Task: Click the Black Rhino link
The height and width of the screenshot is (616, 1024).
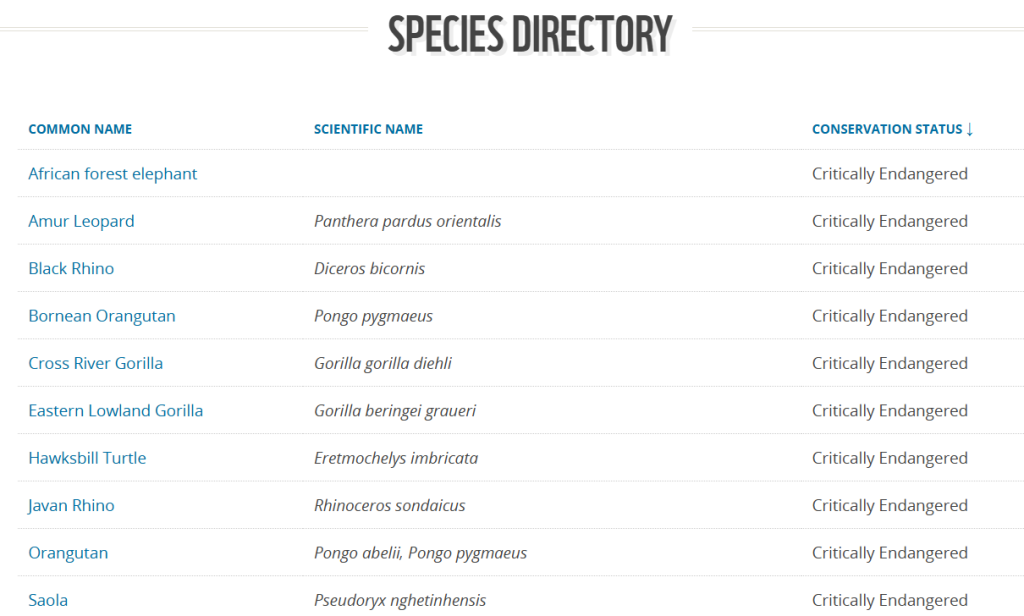Action: [71, 269]
